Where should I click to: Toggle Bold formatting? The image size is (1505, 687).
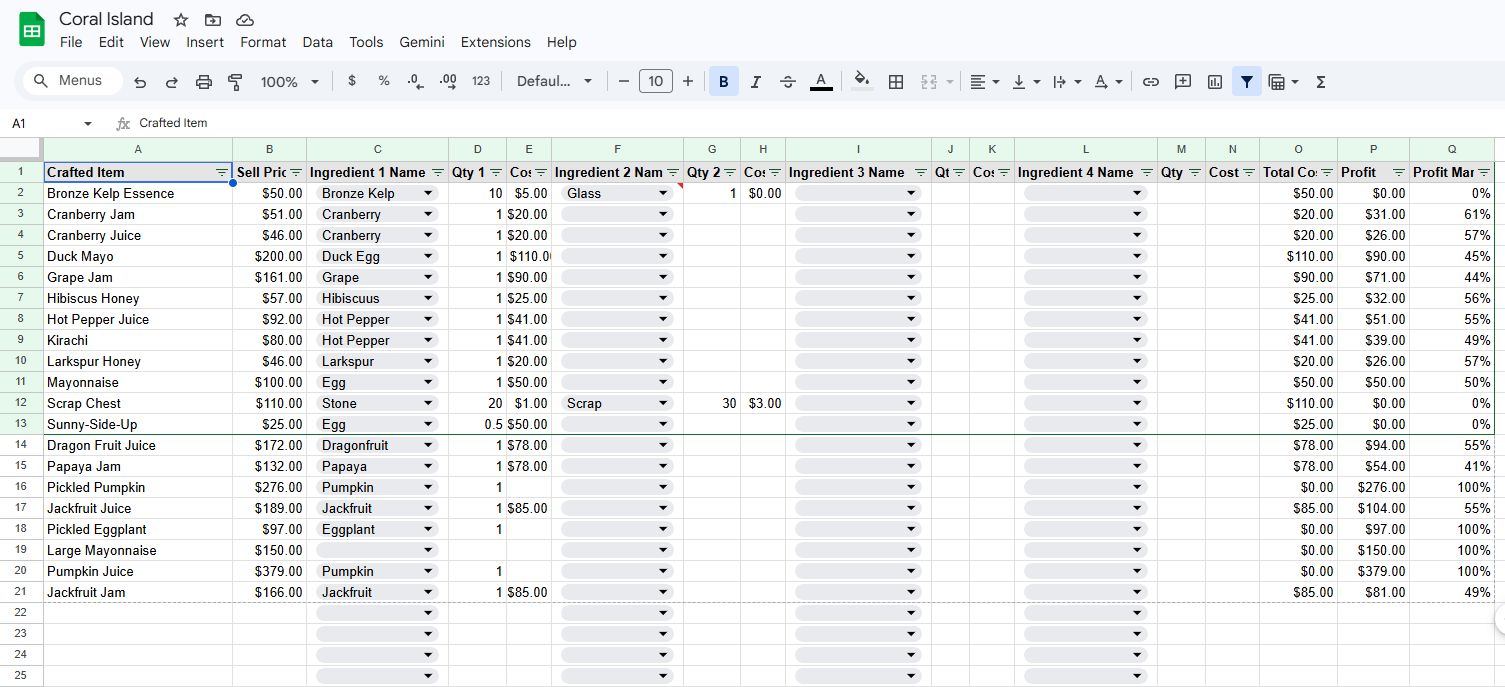point(723,82)
